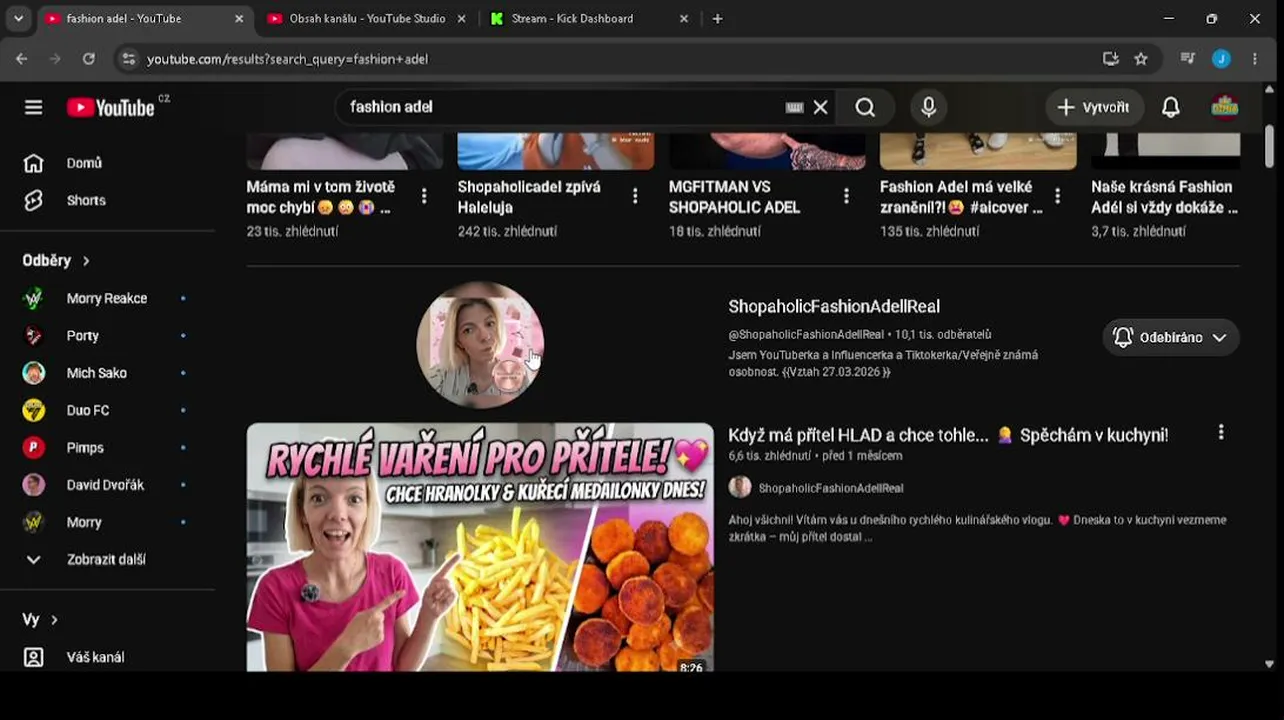1284x720 pixels.
Task: Open options for "Fashion Adel má velké zranění" video
Action: pos(1057,196)
